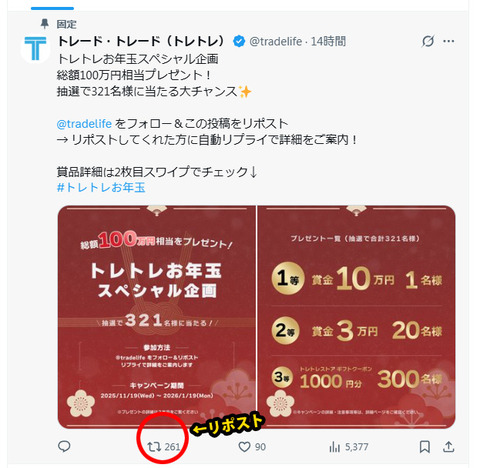Screen dimensions: 480x468
Task: Click the reply speech bubble icon
Action: (x=64, y=447)
